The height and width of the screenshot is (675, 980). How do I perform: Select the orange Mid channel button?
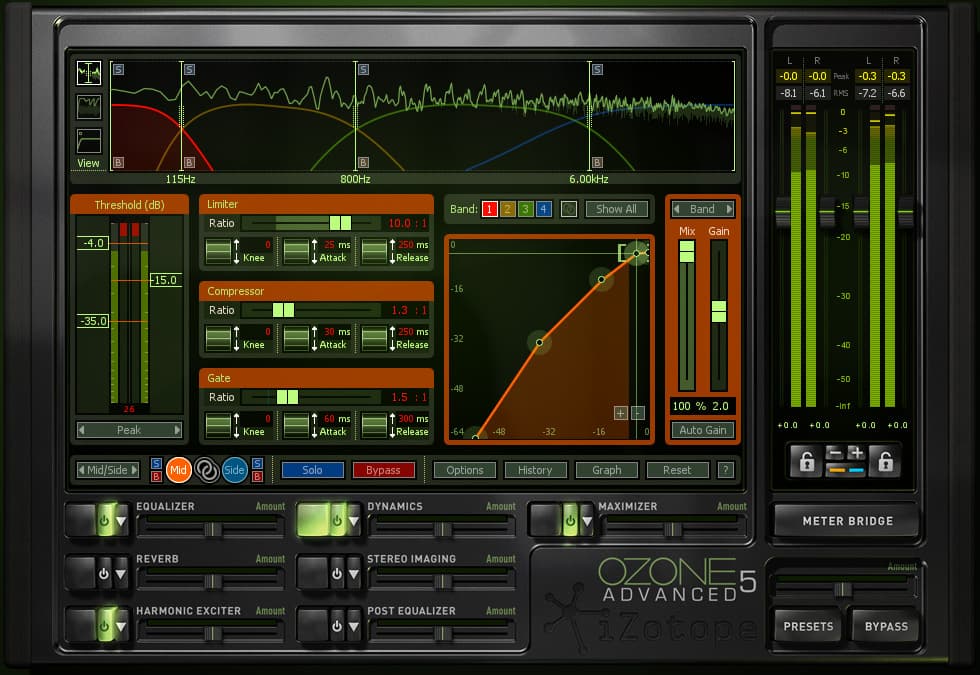[x=178, y=470]
